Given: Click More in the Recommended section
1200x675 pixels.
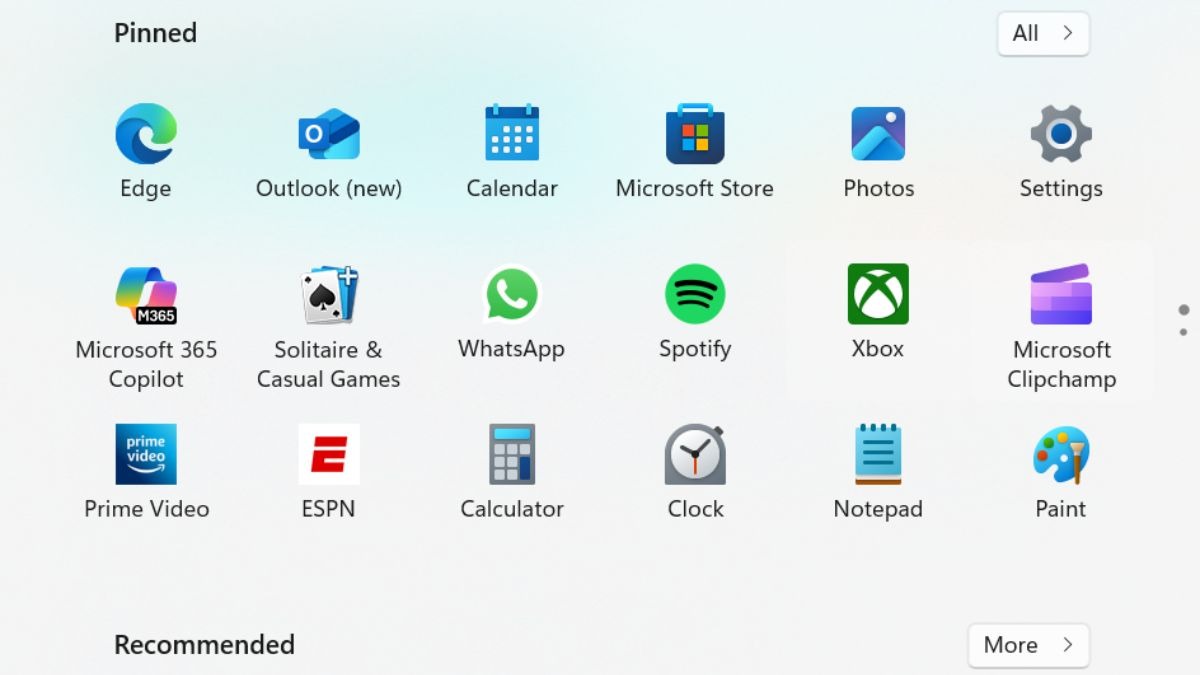Looking at the screenshot, I should (1028, 645).
